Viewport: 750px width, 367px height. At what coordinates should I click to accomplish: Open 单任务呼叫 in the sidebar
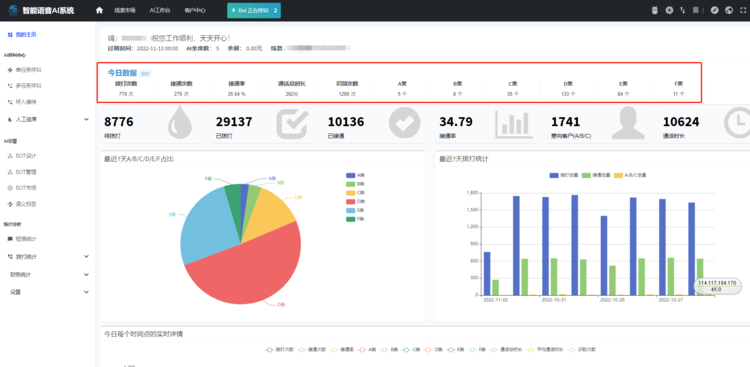(25, 70)
